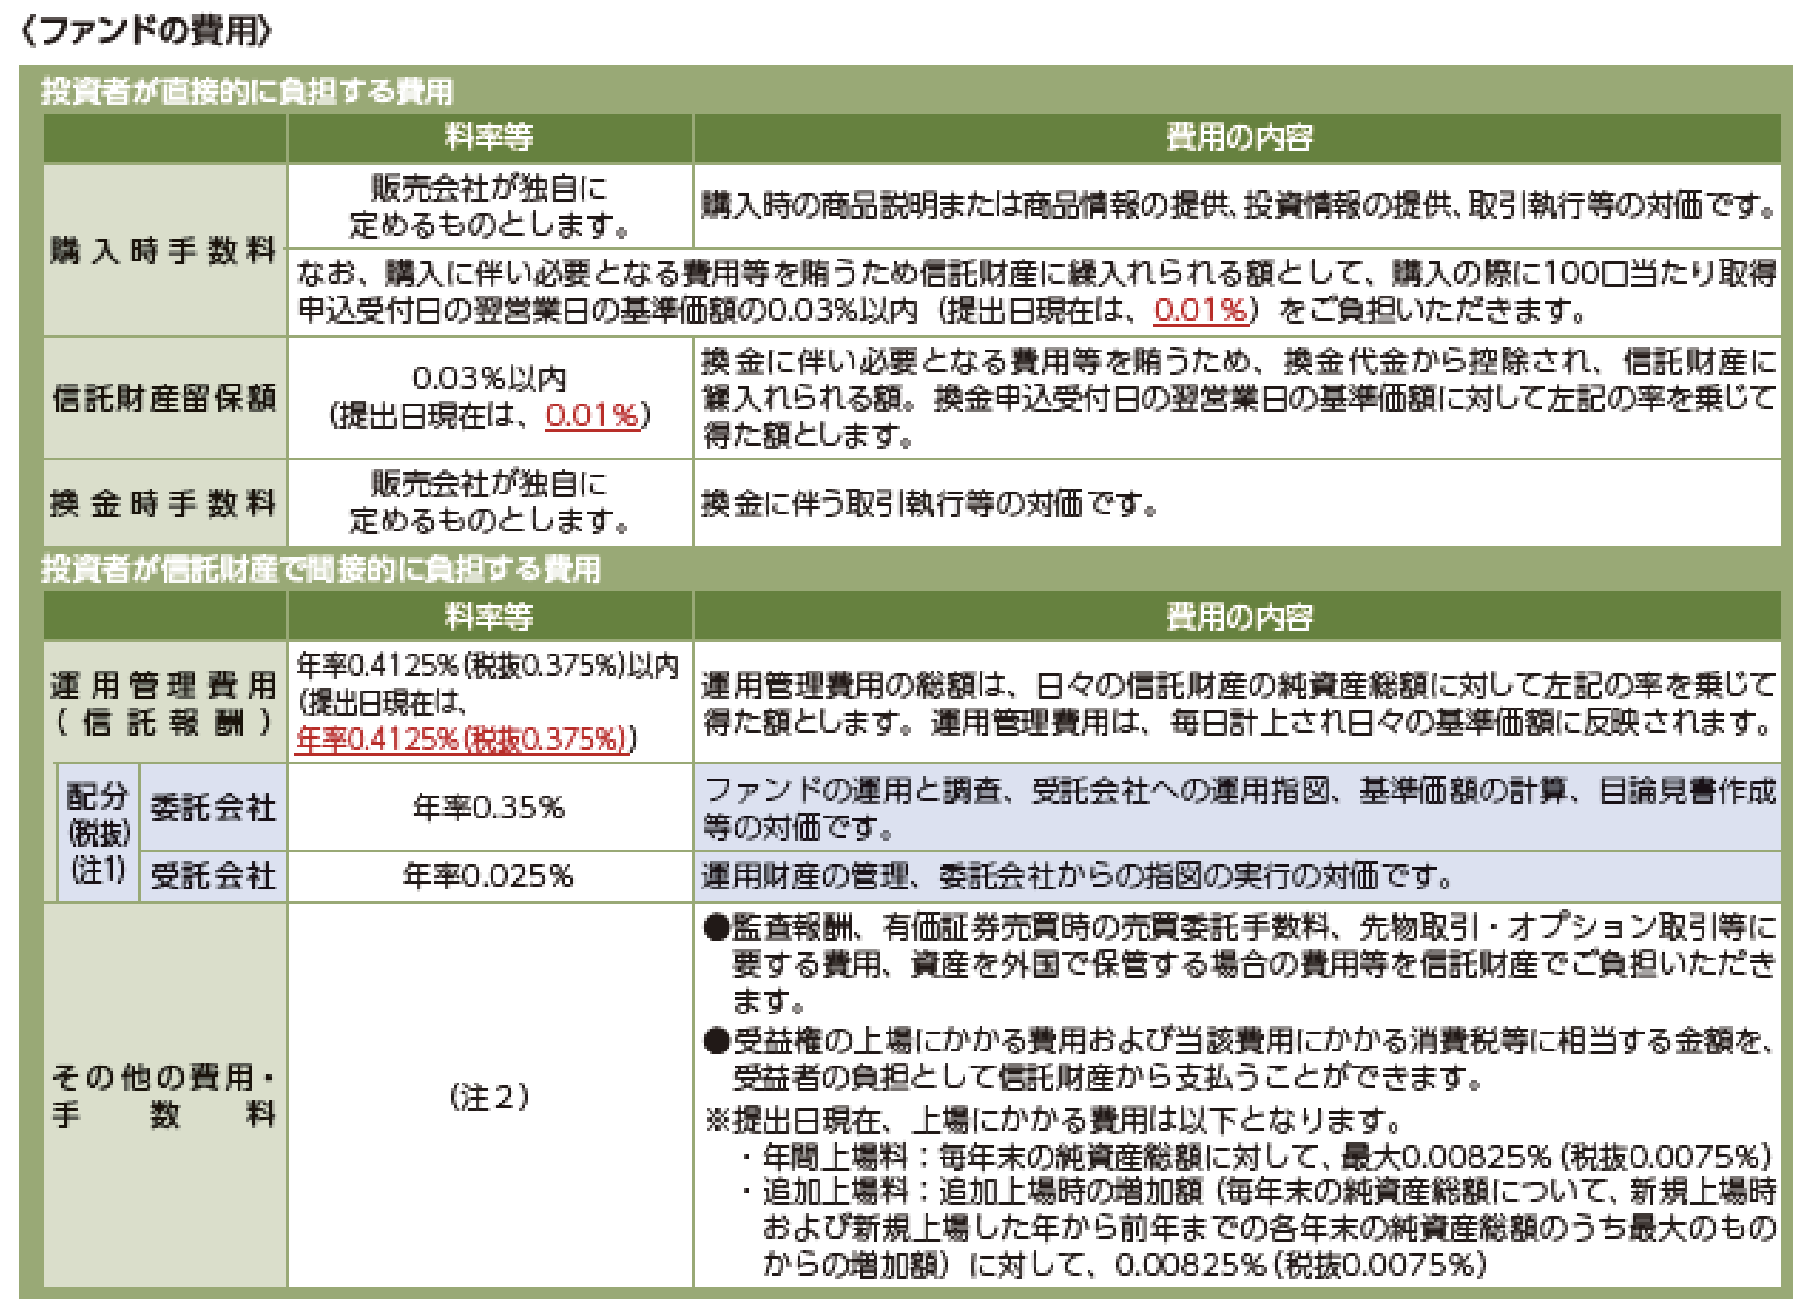
Task: Click the 受託会社 label cell
Action: tap(213, 876)
